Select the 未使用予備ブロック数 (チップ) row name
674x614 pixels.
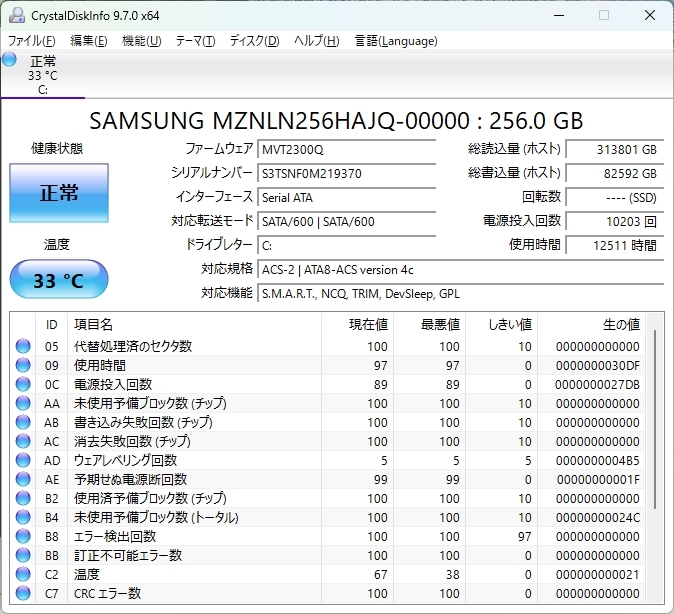150,403
